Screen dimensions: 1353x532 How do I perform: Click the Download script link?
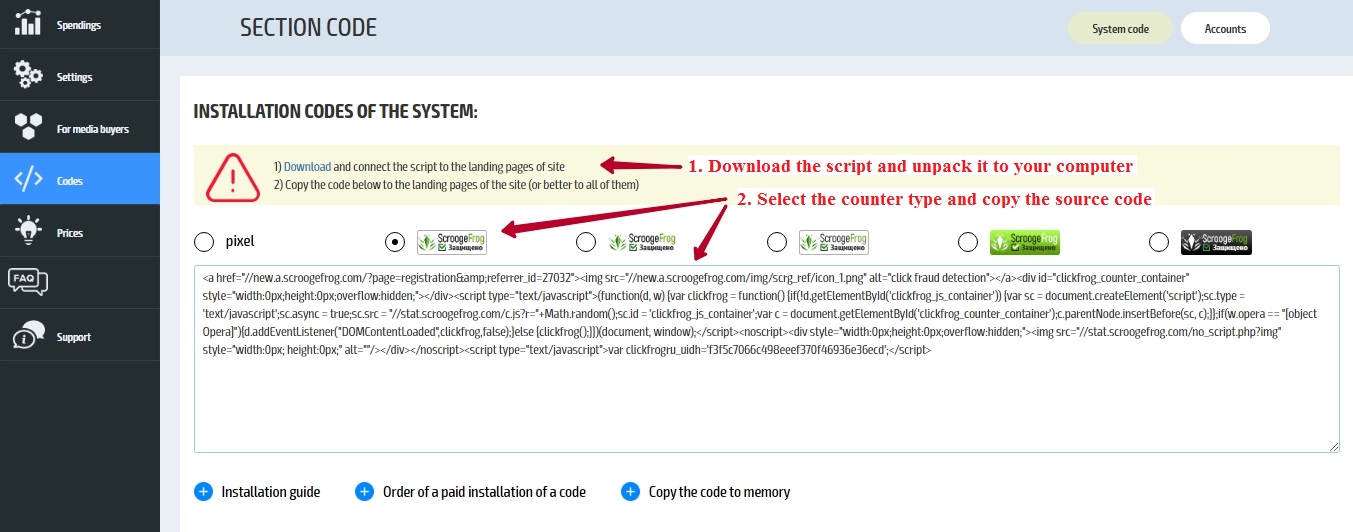[x=307, y=166]
